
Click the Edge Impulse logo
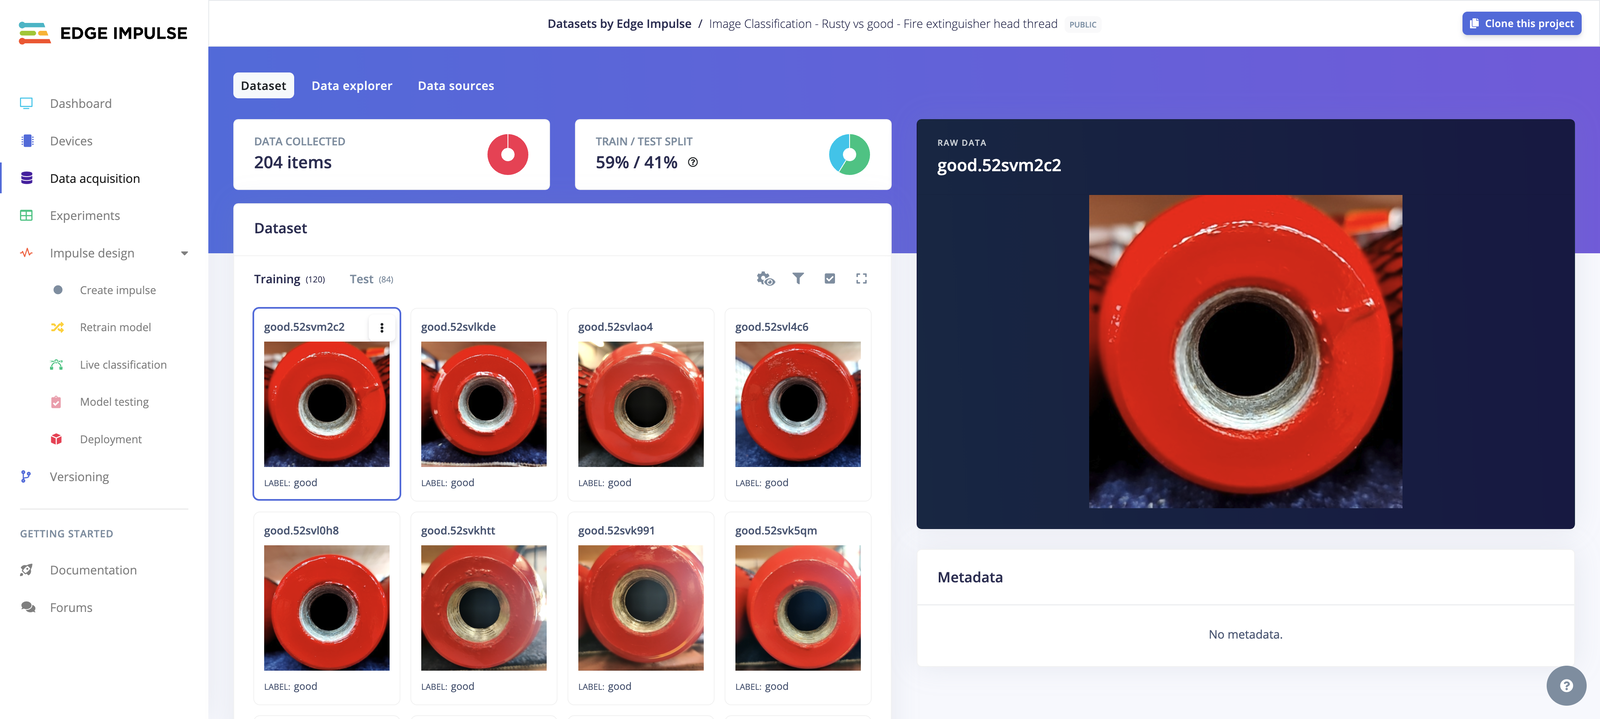(103, 33)
